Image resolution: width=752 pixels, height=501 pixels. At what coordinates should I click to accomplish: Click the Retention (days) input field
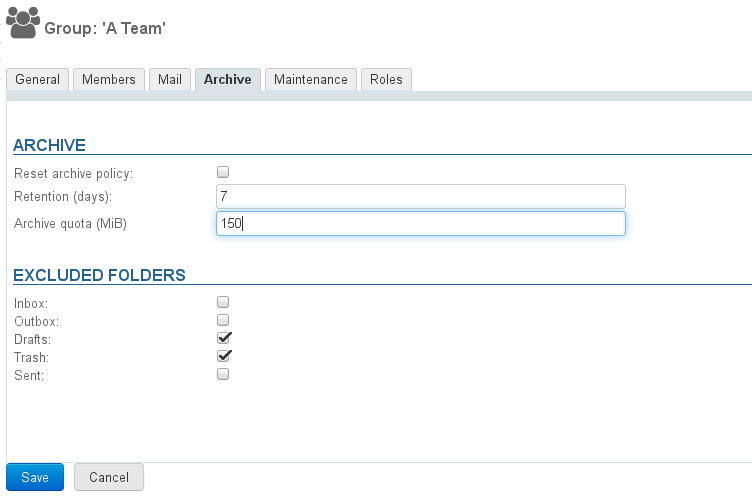click(x=421, y=197)
